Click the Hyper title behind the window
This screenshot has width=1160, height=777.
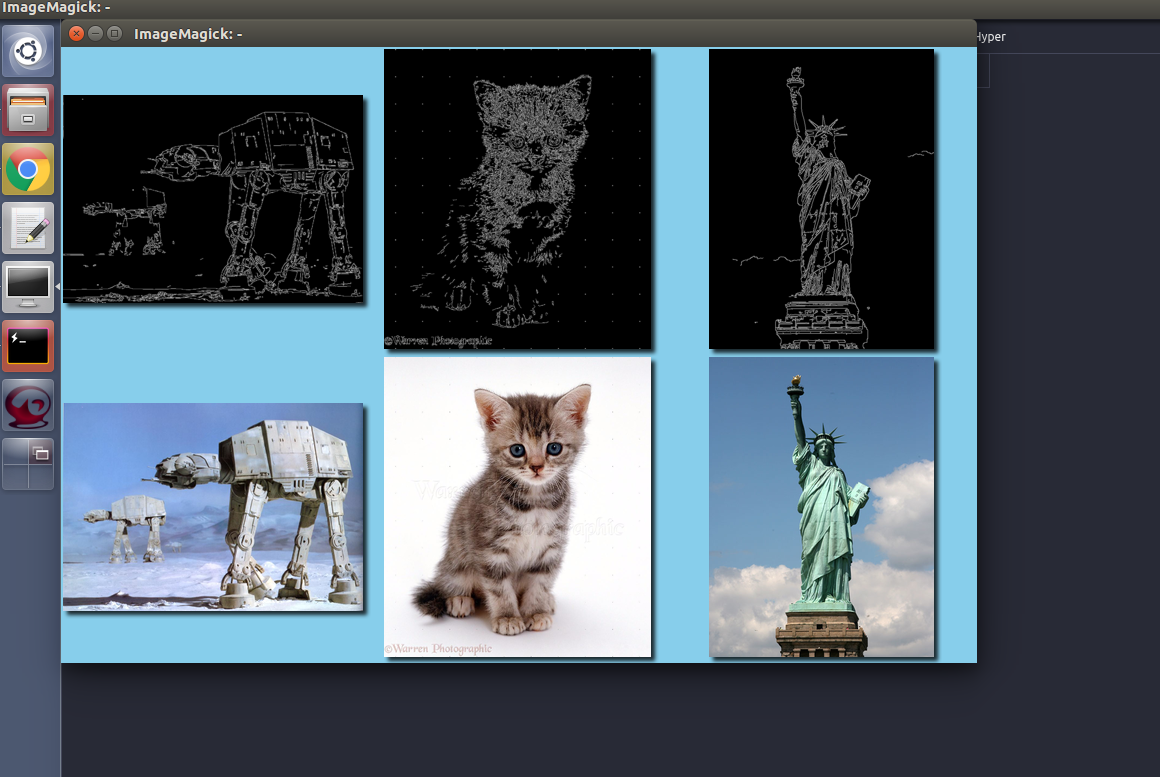point(990,37)
